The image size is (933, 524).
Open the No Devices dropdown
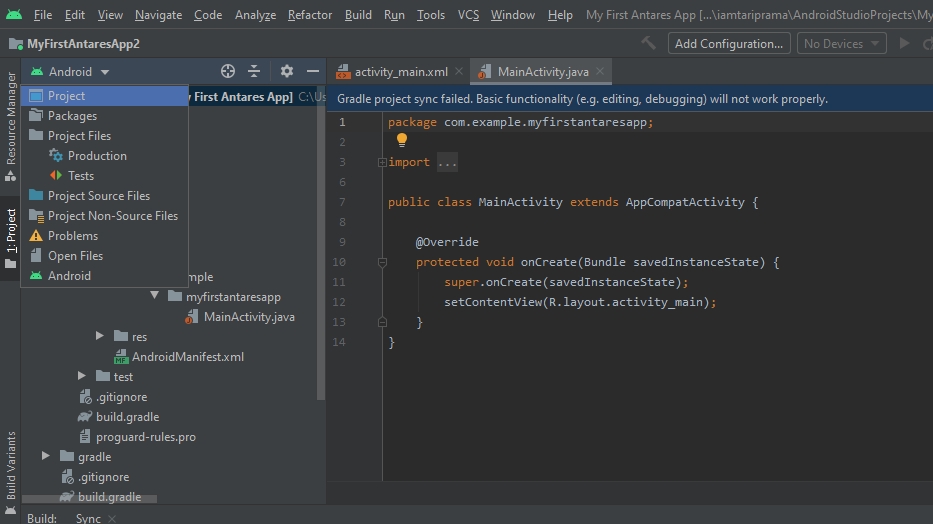(x=844, y=43)
